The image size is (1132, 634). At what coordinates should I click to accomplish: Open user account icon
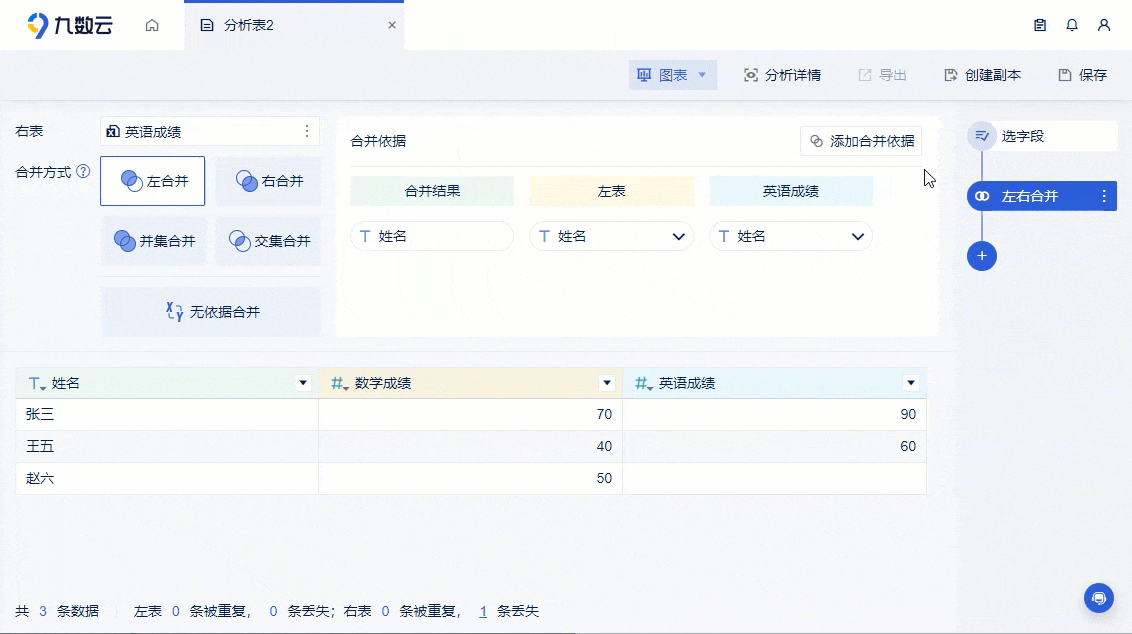pos(1104,25)
